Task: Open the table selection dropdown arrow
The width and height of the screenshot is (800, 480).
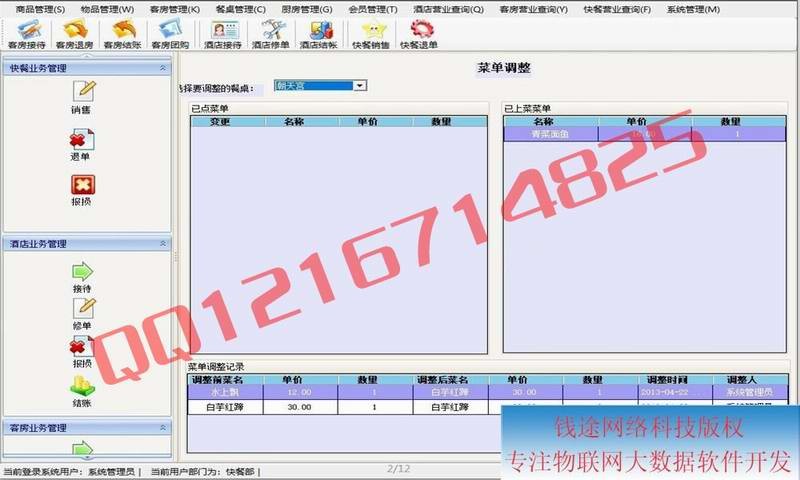Action: (360, 86)
